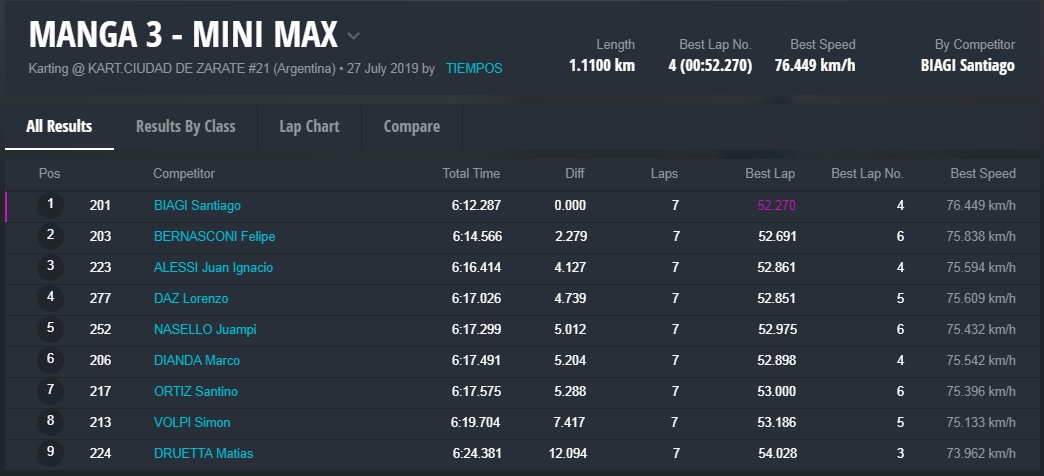Click the position 9 circle badge
1044x476 pixels.
click(x=50, y=453)
